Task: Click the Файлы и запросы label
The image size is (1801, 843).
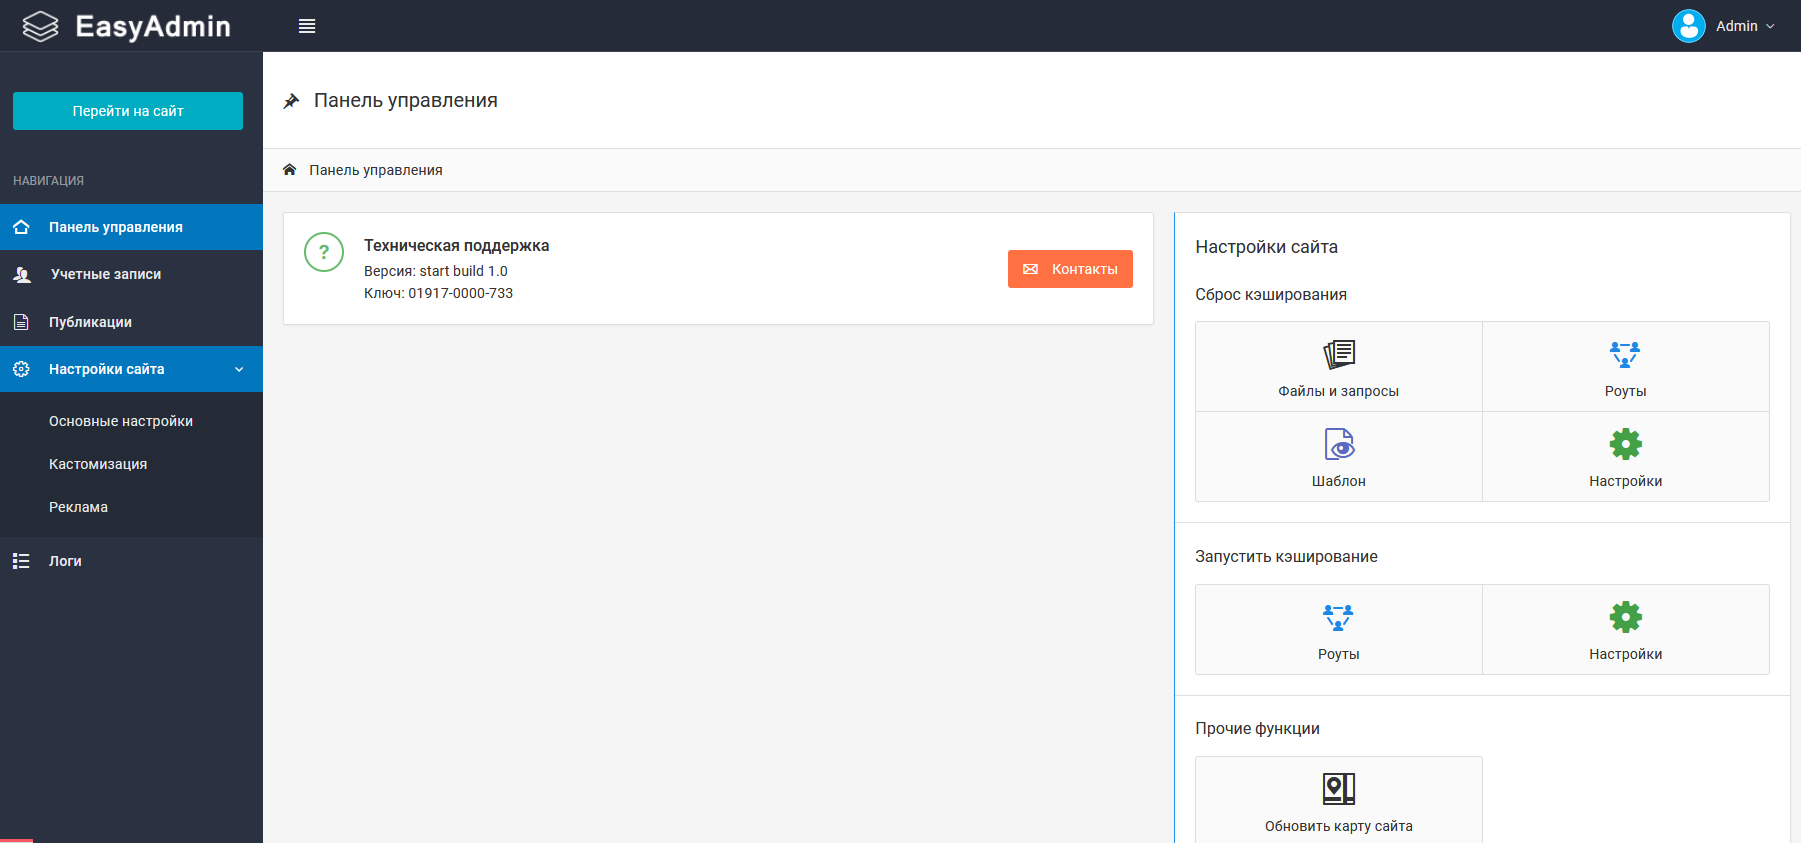Action: pos(1339,391)
